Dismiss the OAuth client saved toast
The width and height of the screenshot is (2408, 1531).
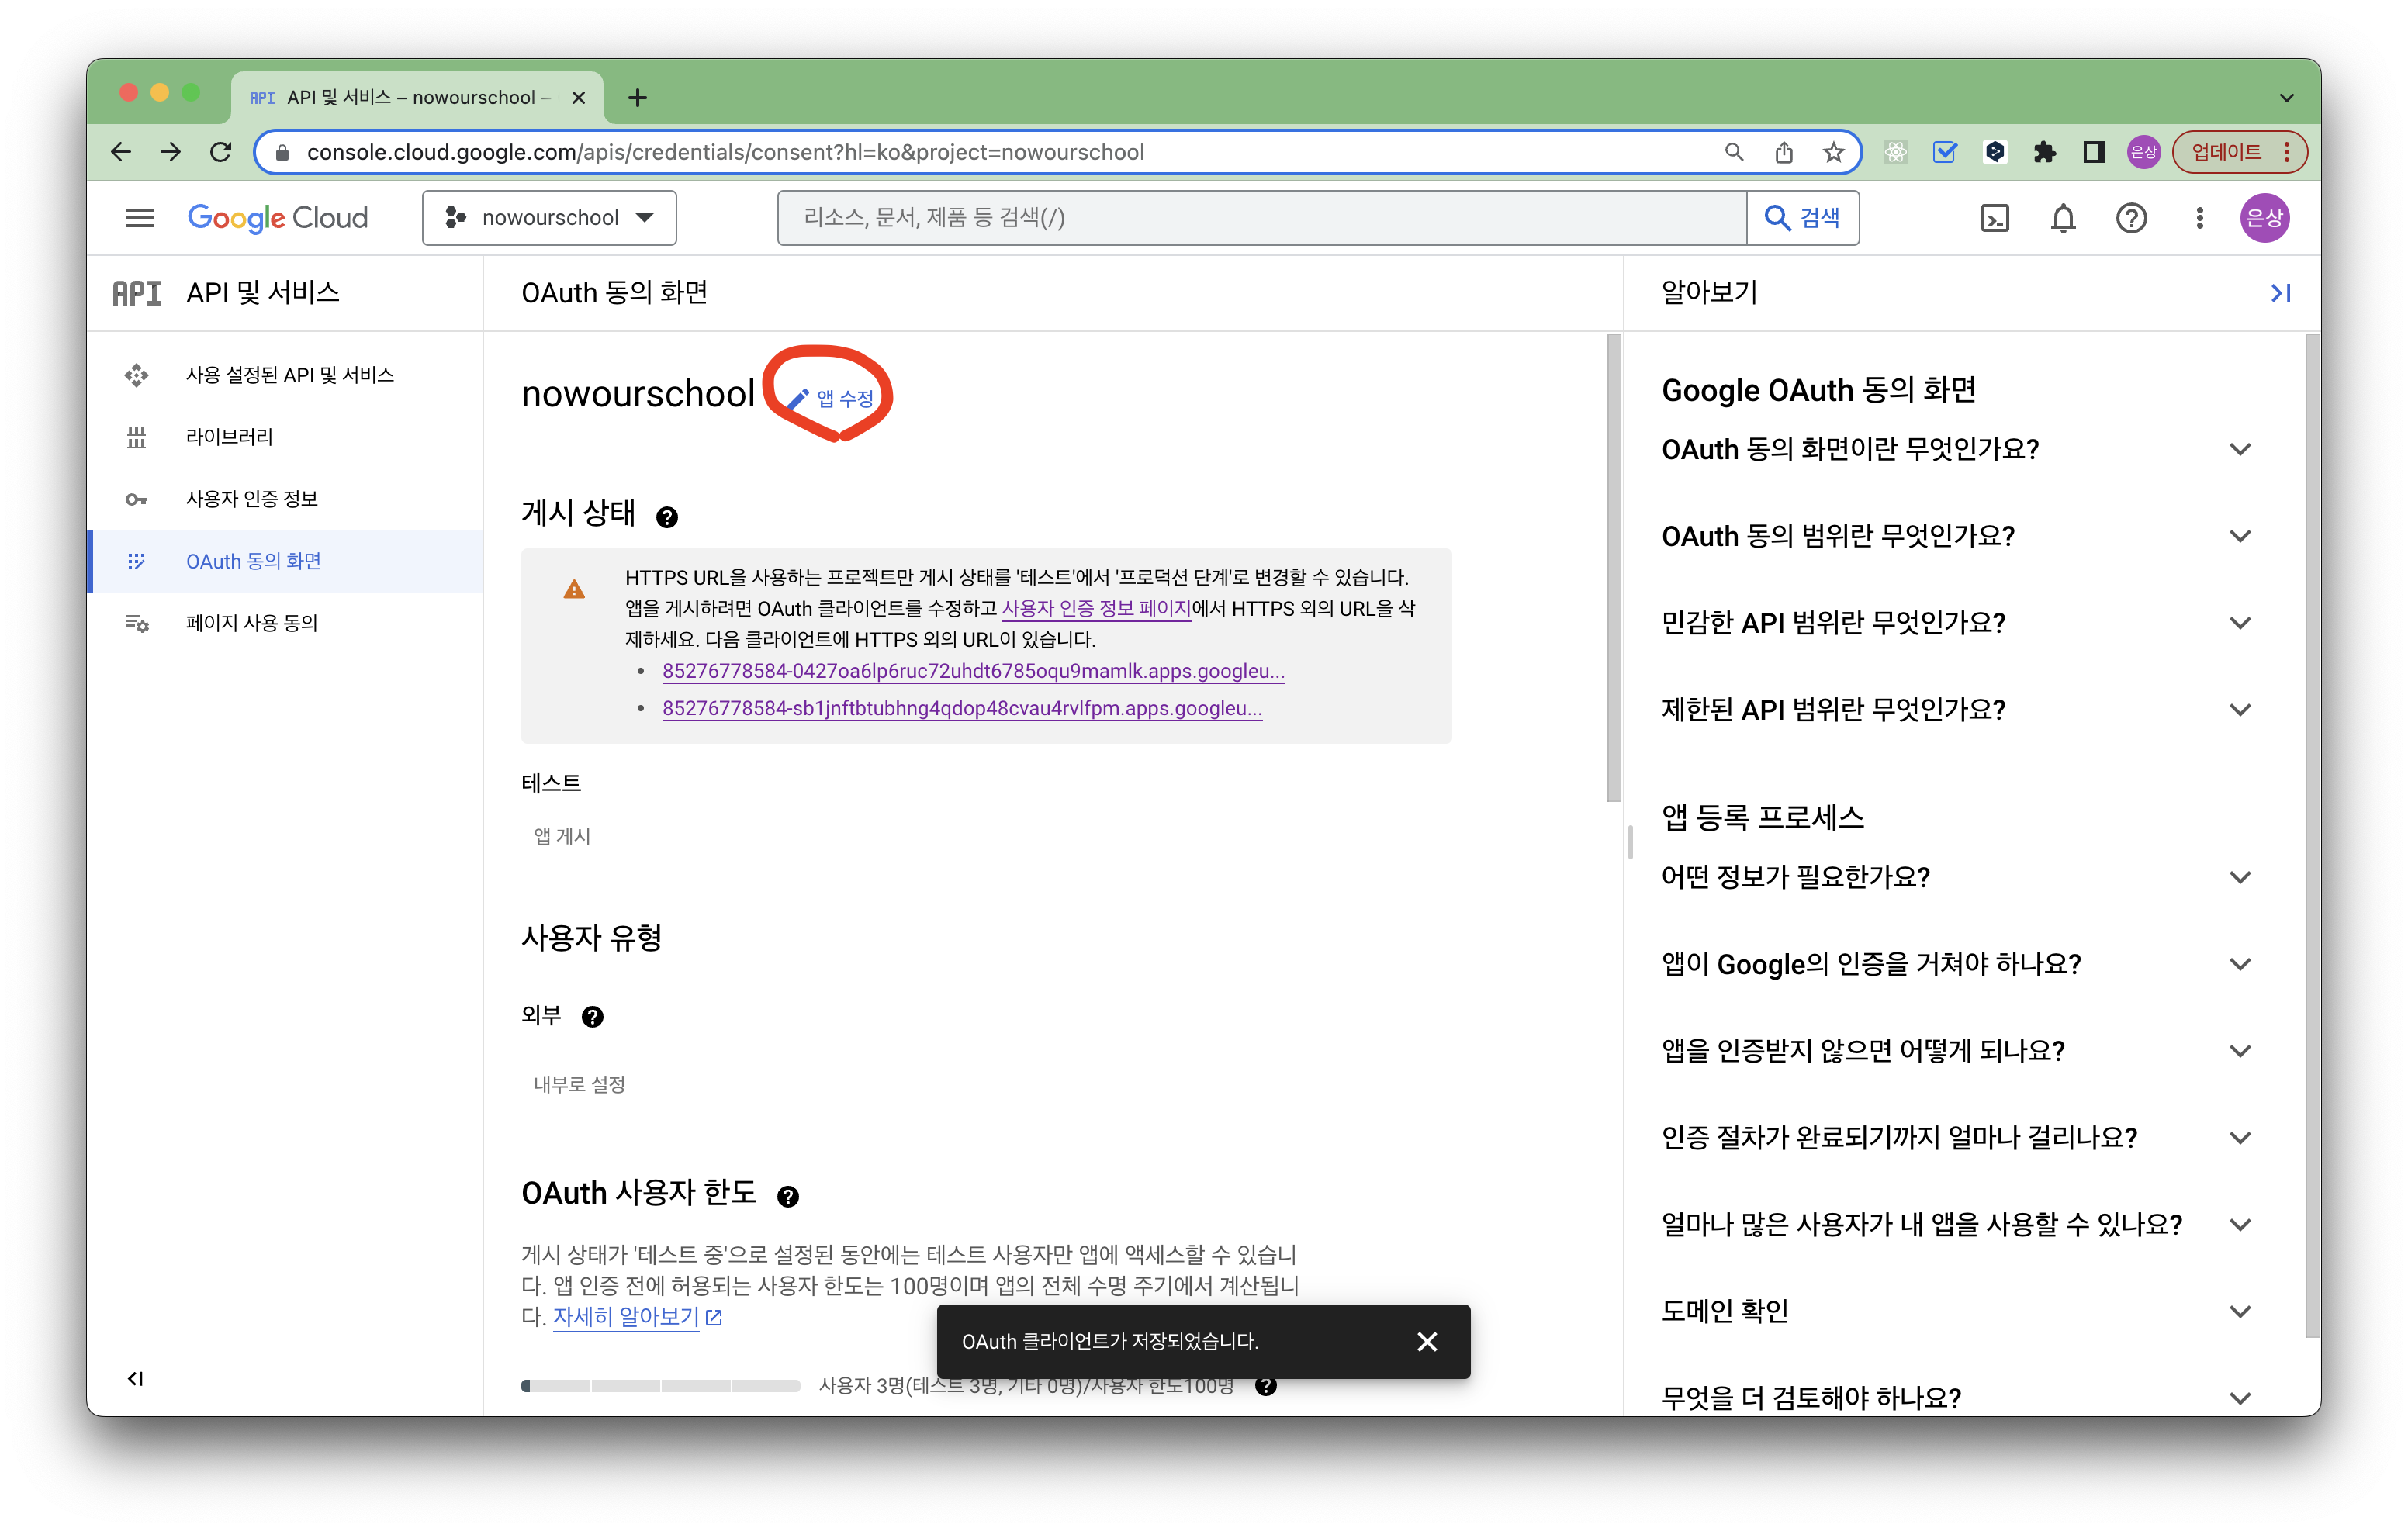click(1427, 1342)
